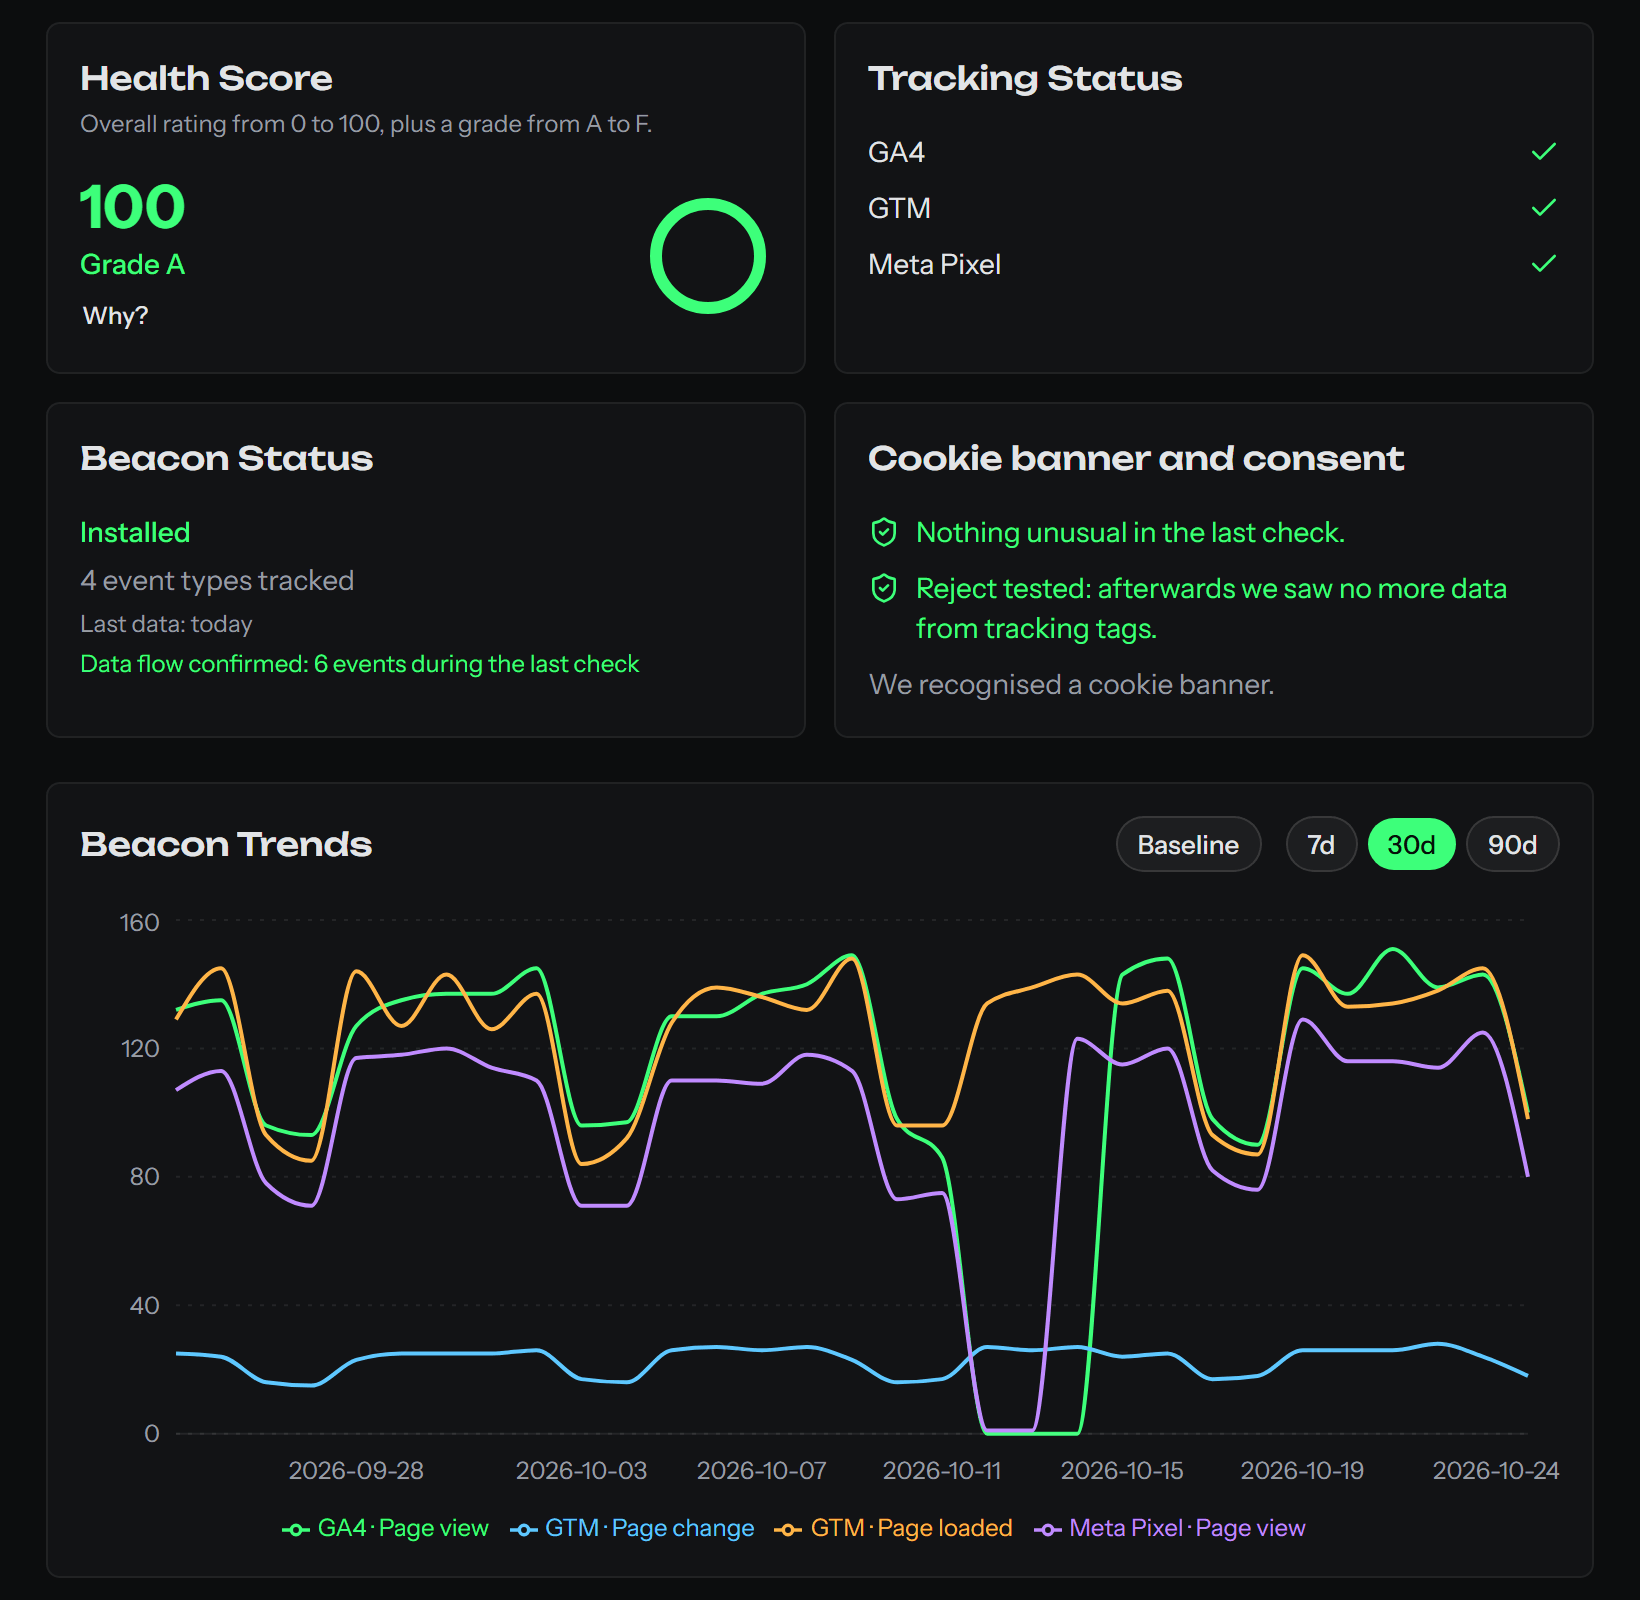
Task: Click the 'Cookie banner and consent' heading
Action: coord(1136,458)
